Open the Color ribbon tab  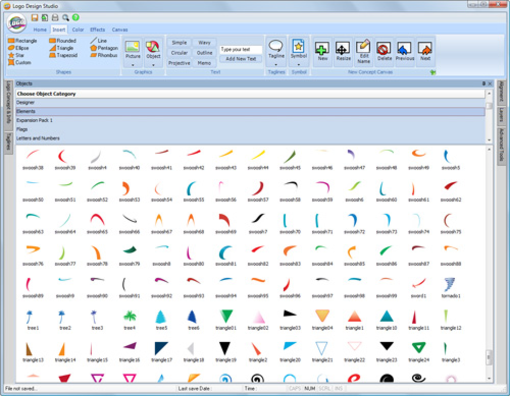pos(78,30)
